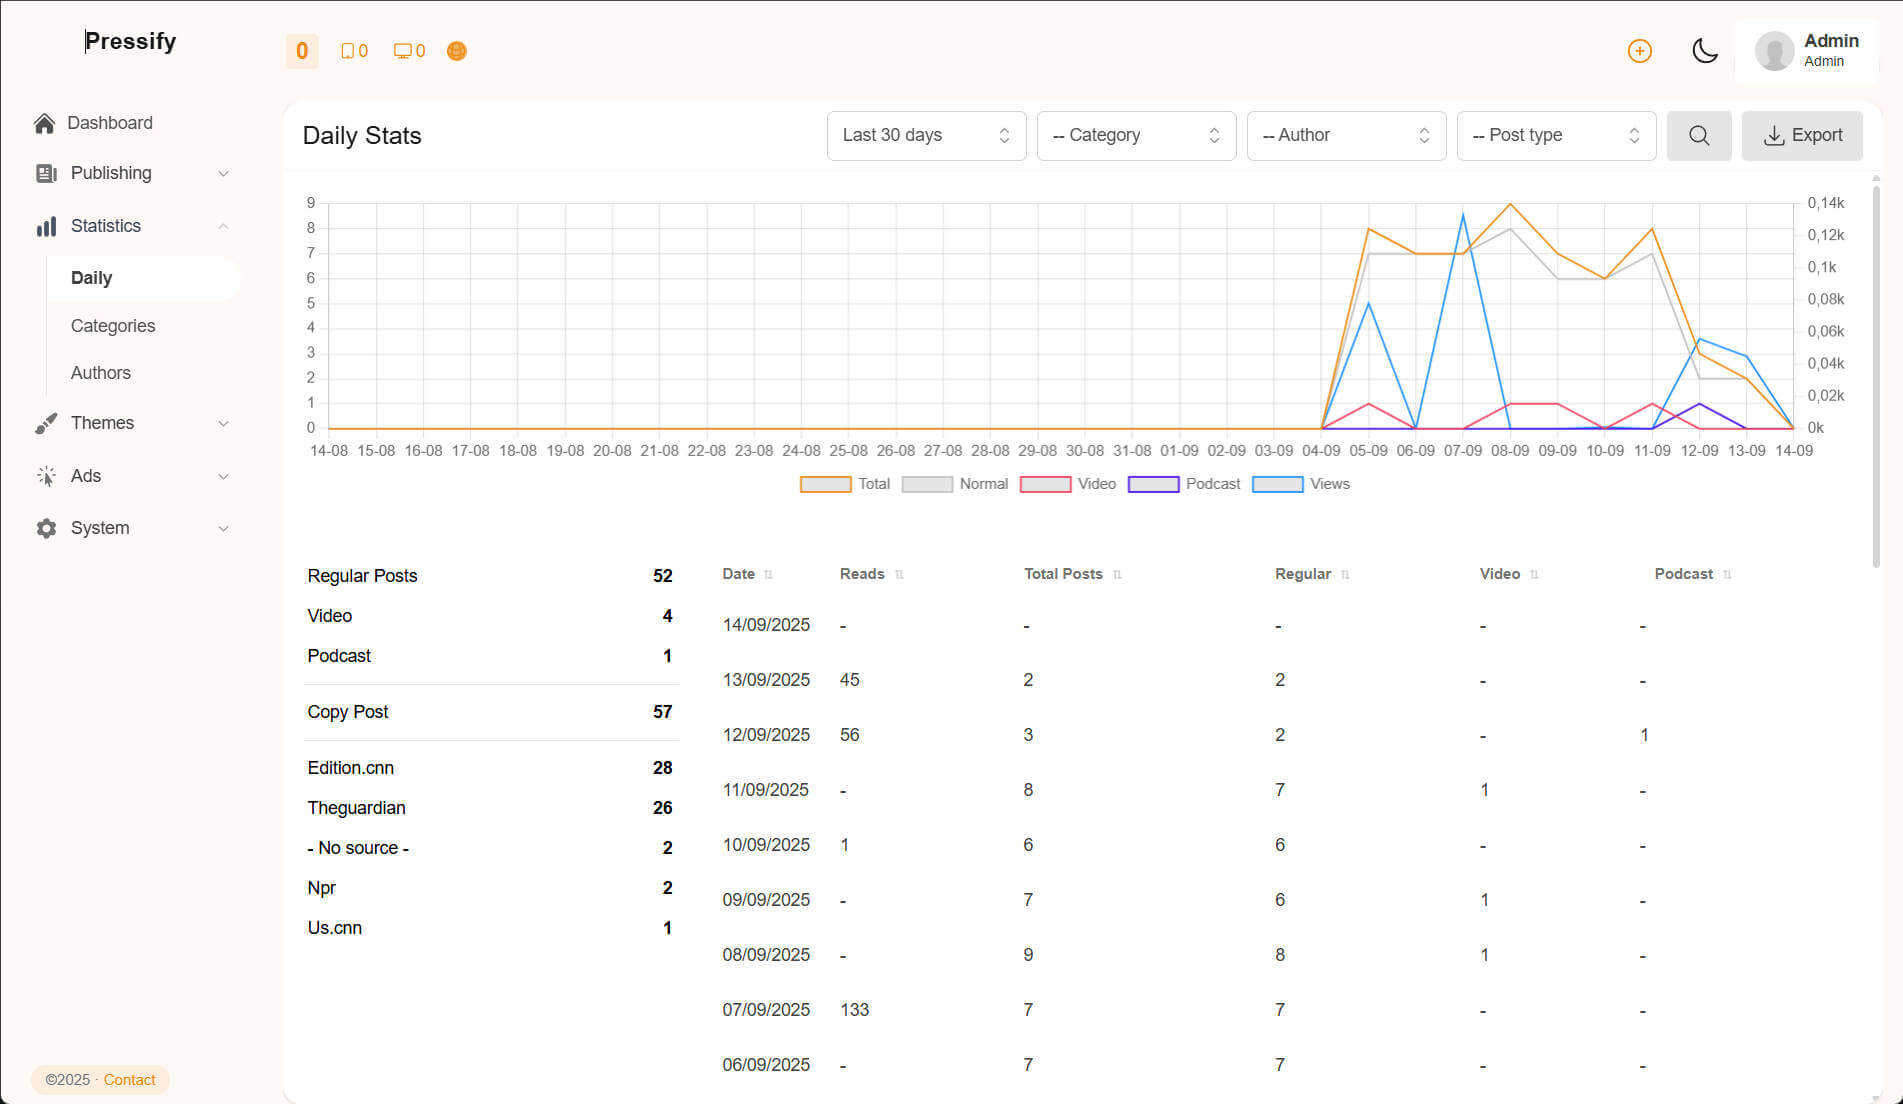Viewport: 1903px width, 1104px height.
Task: Open Dashboard via home icon
Action: [45, 123]
